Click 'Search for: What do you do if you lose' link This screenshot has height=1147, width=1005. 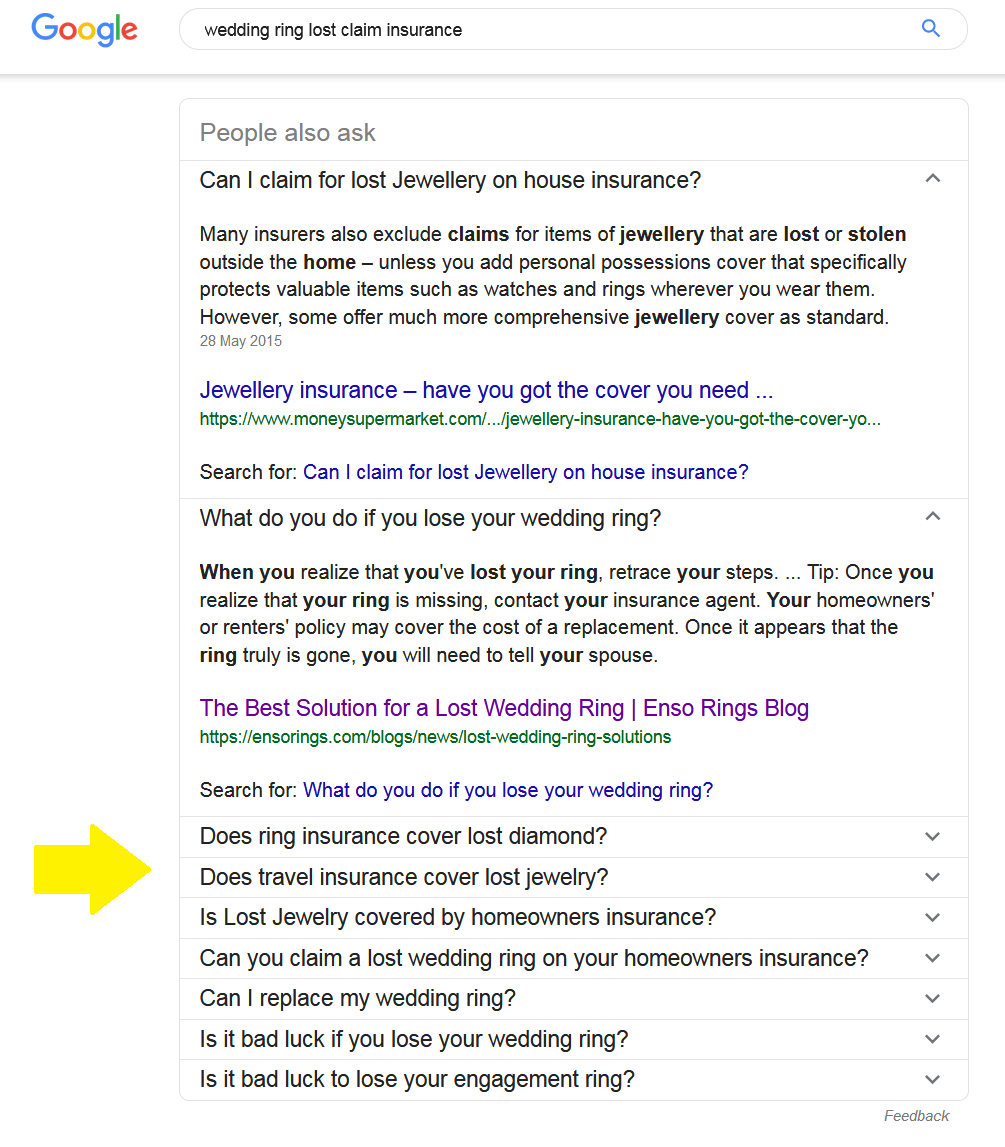[x=508, y=790]
